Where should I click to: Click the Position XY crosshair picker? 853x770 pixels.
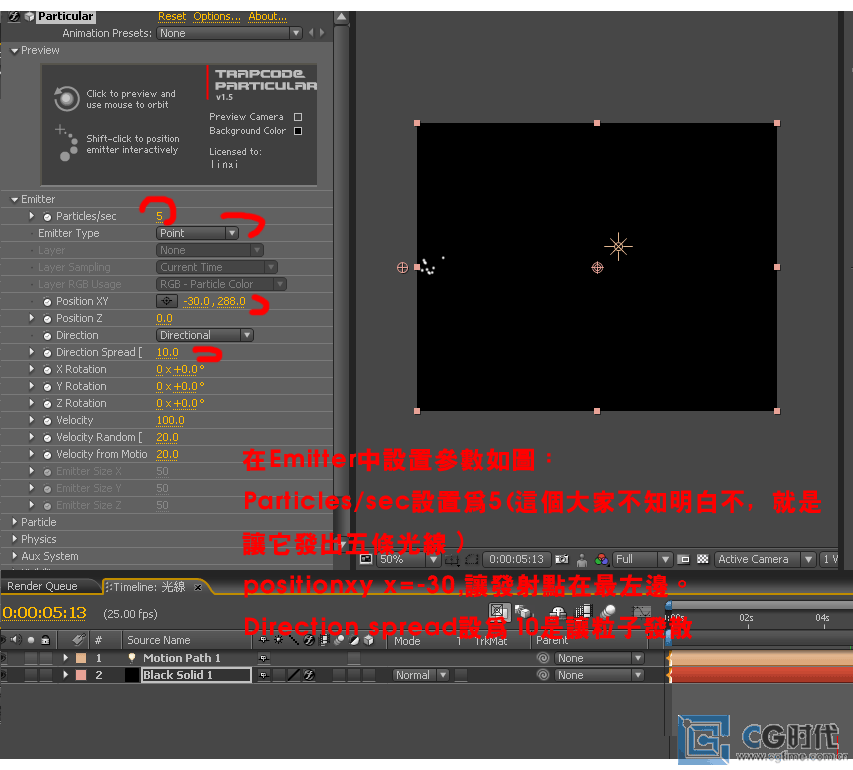tap(167, 301)
